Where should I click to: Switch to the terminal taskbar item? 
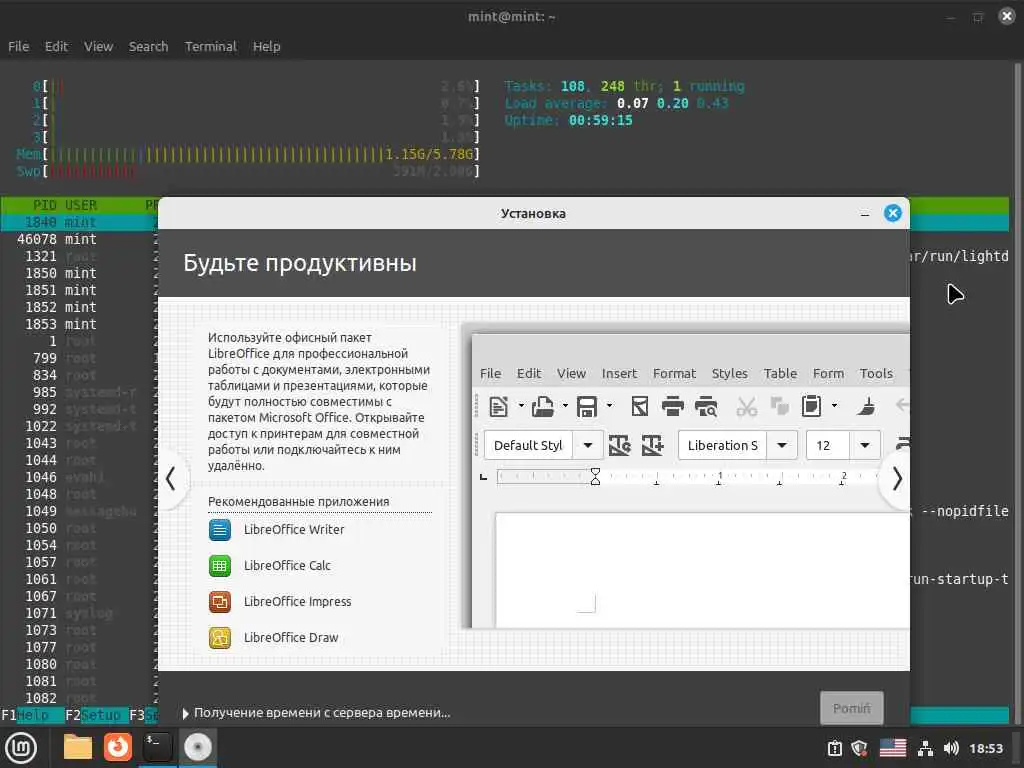click(157, 748)
